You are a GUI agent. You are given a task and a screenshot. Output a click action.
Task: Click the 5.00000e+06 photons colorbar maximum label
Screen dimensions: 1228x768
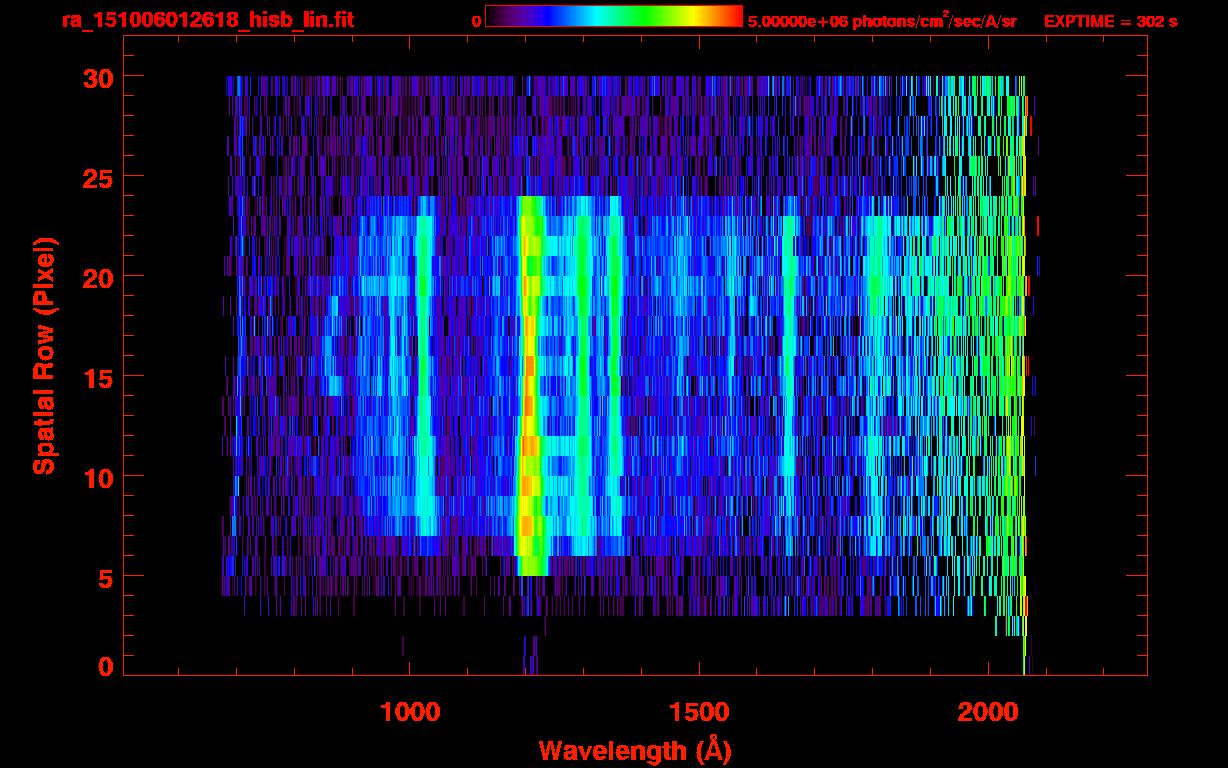tap(882, 21)
